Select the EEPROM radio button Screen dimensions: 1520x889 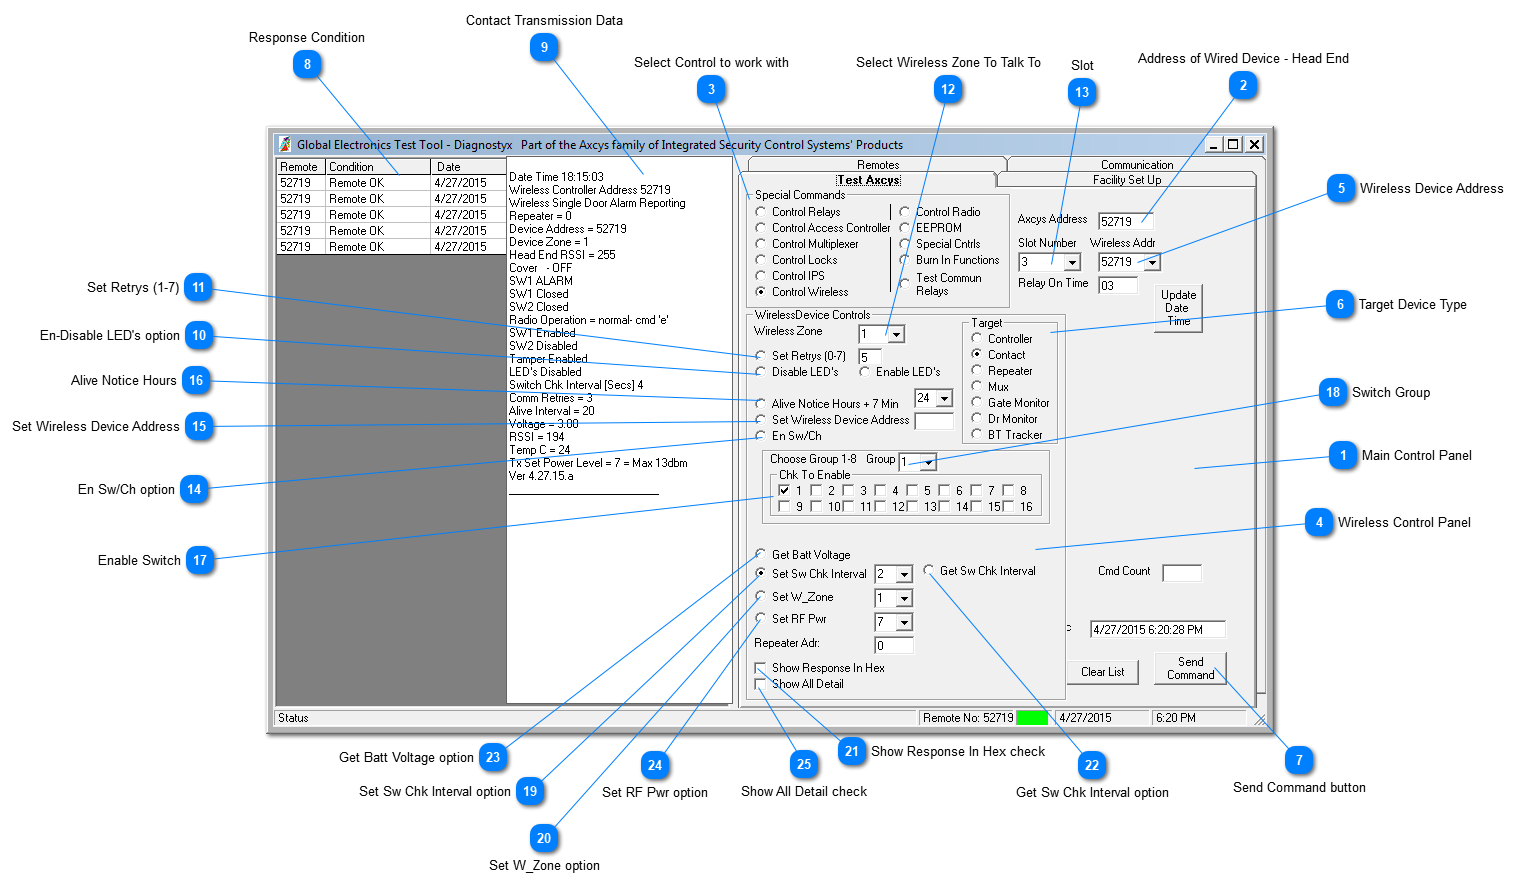coord(905,228)
